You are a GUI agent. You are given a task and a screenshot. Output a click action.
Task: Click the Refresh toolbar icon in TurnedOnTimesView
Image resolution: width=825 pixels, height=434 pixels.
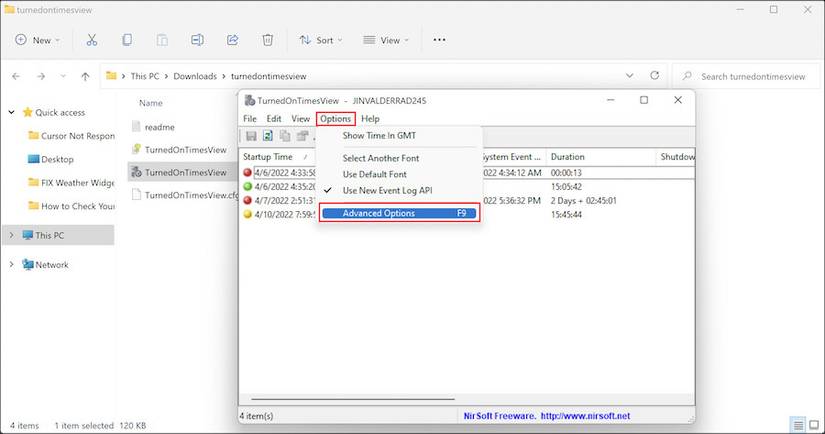(268, 136)
